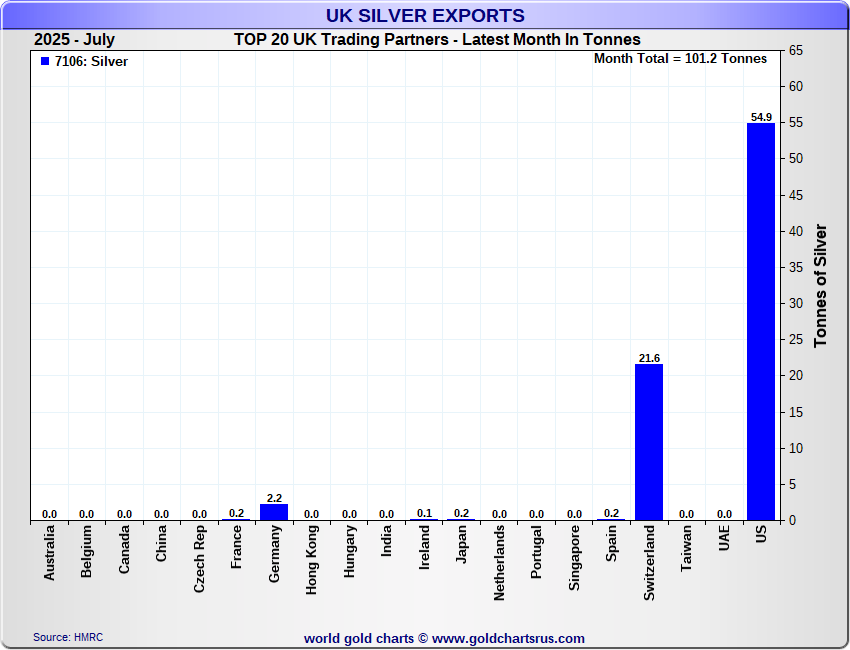
Task: Click the 2.2 value above Germany bar
Action: tap(274, 498)
